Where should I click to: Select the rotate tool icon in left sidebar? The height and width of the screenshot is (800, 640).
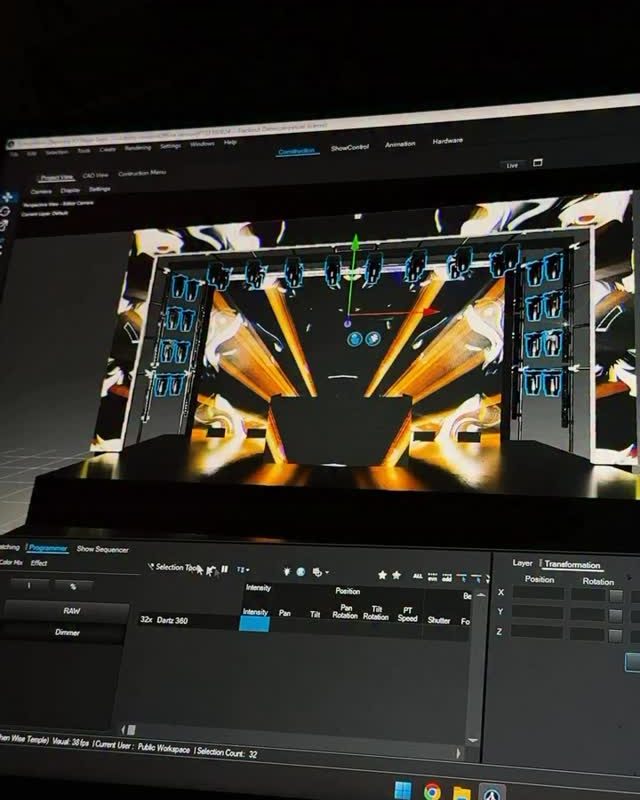point(6,211)
